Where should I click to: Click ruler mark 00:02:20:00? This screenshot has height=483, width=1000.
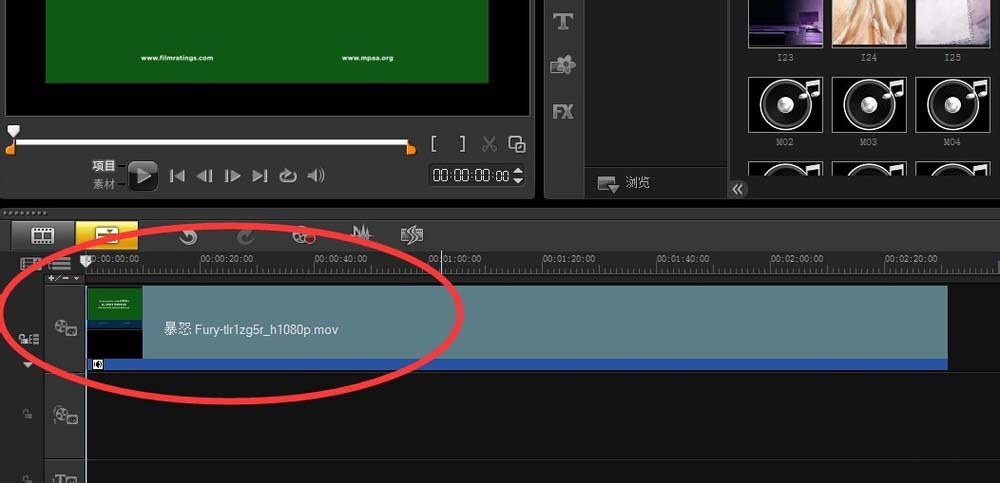point(911,259)
